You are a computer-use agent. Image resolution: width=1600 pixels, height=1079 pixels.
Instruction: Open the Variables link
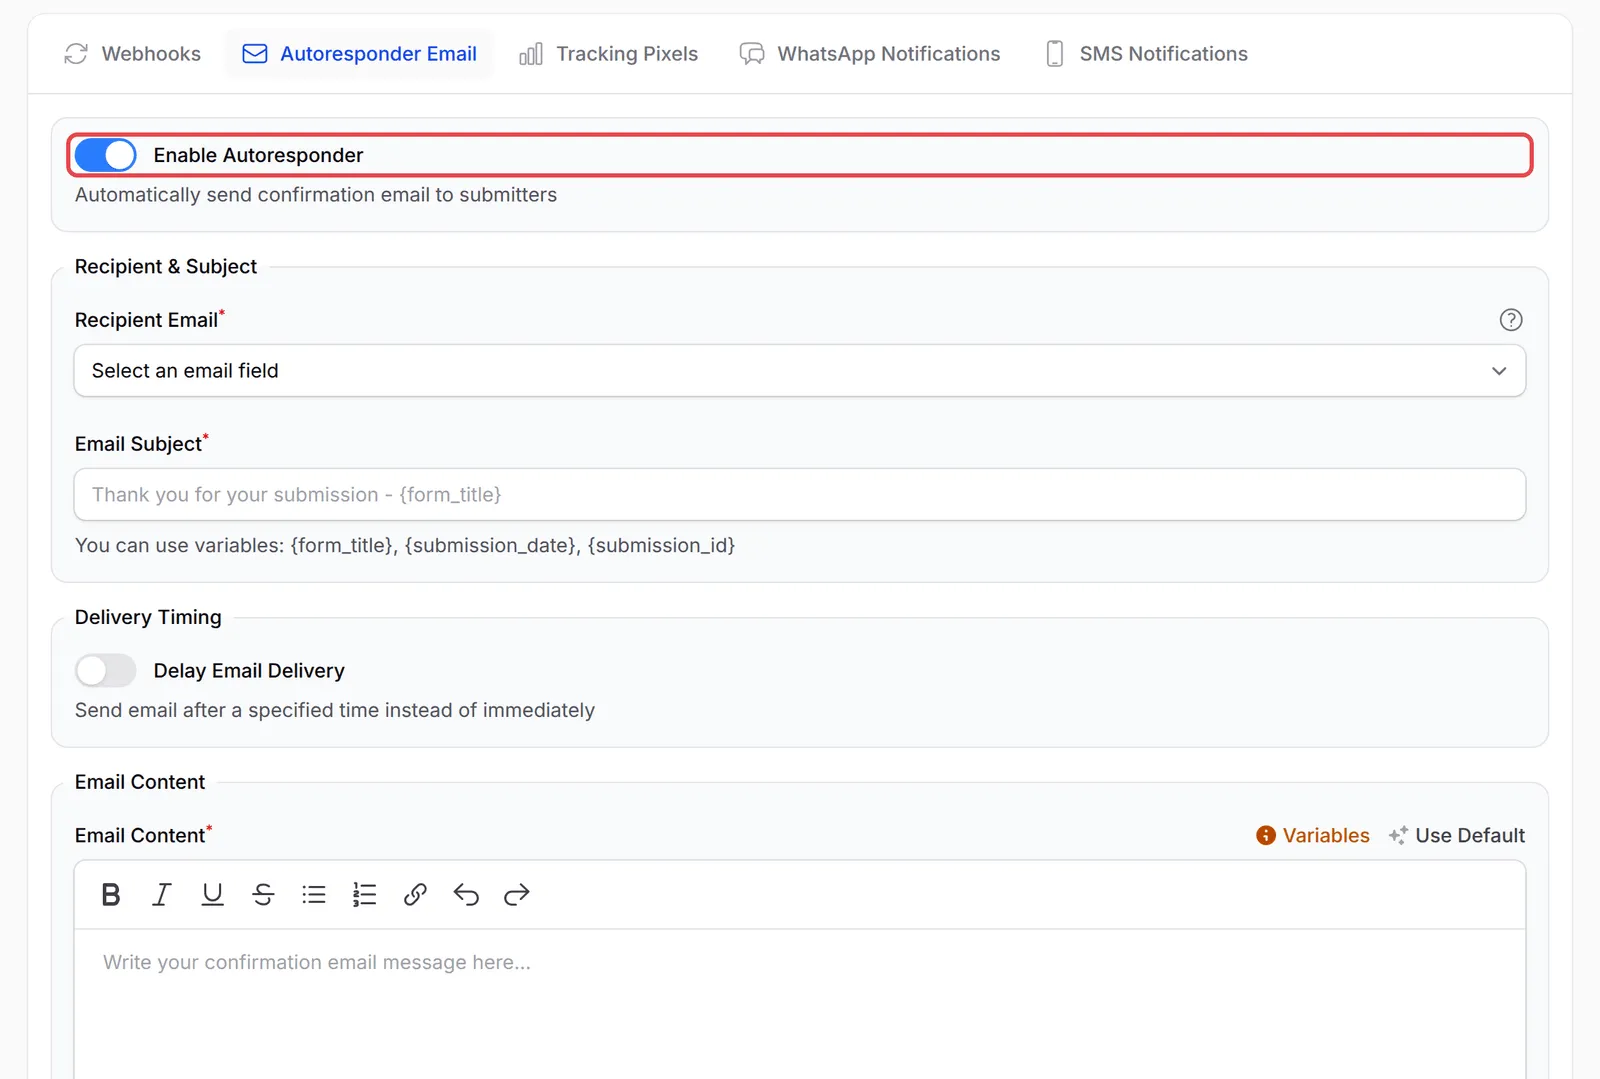pos(1313,836)
